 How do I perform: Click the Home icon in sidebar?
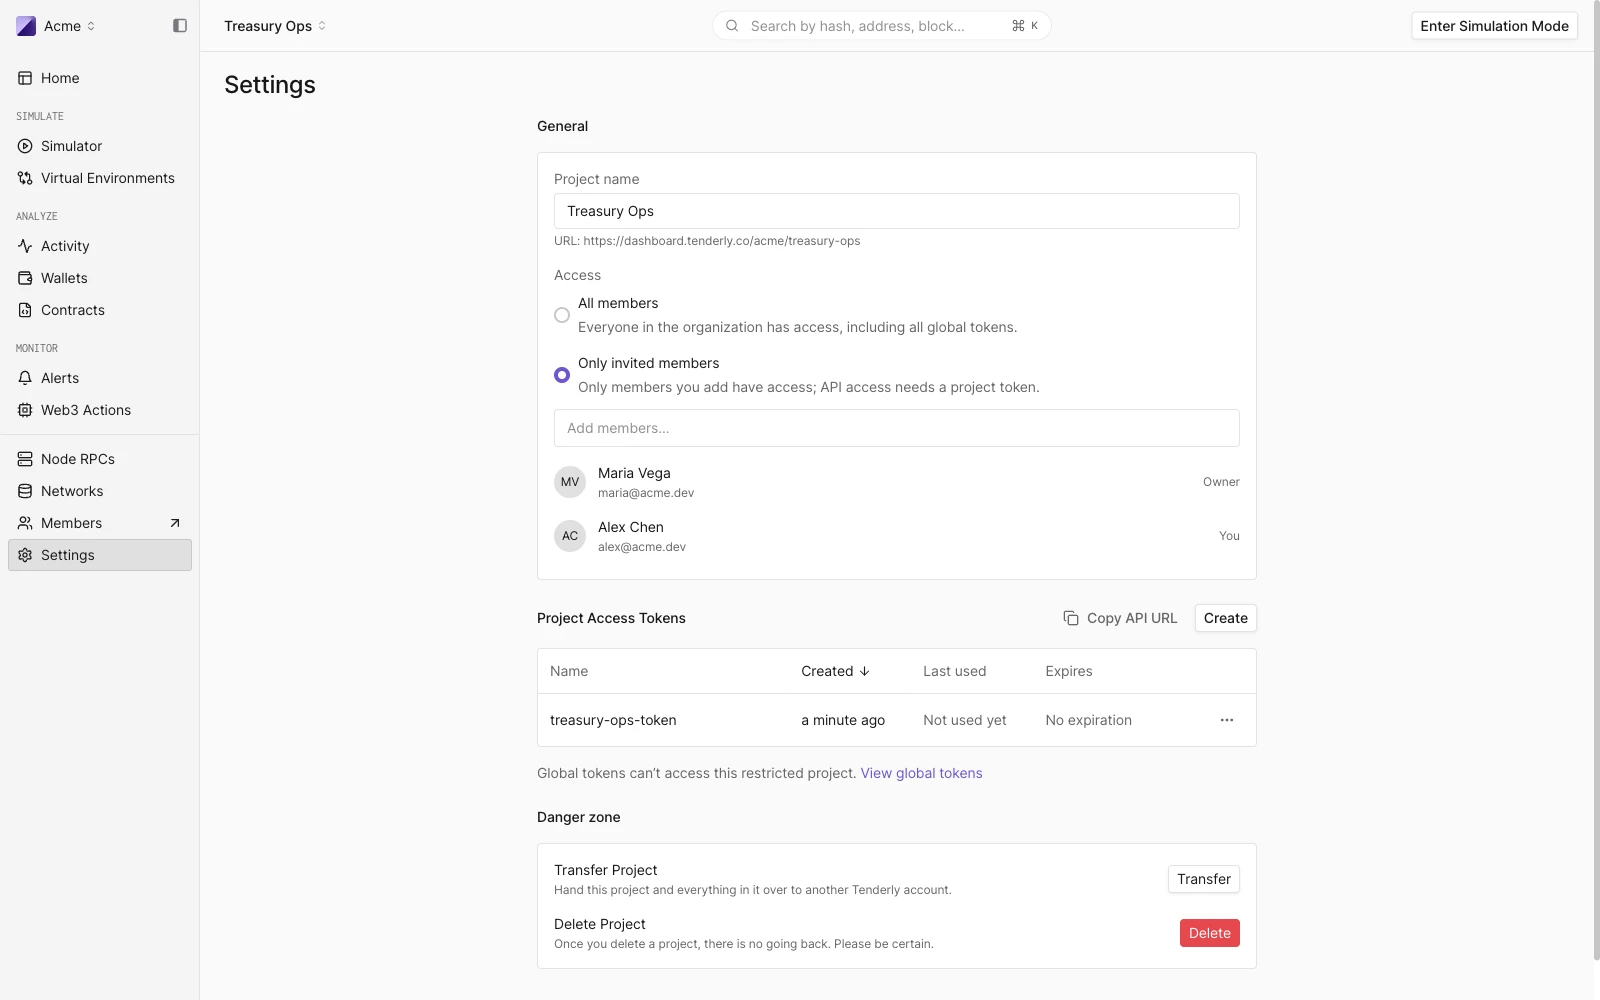click(x=25, y=78)
